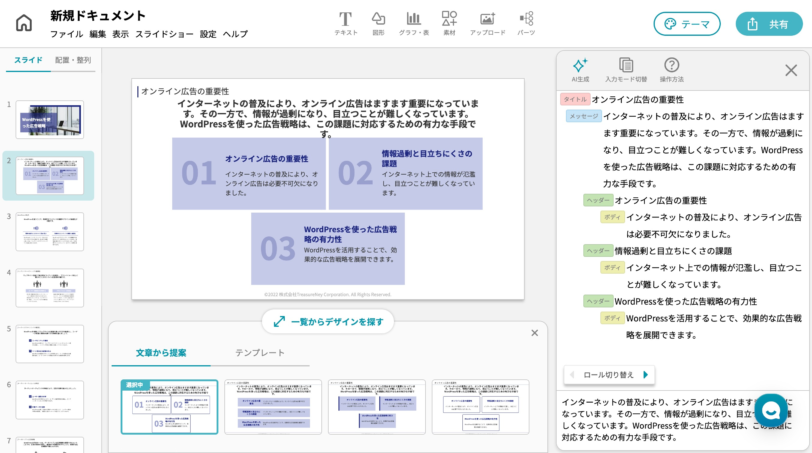Select the 図形 (Shape) tool
Viewport: 812px width, 453px height.
tap(379, 24)
